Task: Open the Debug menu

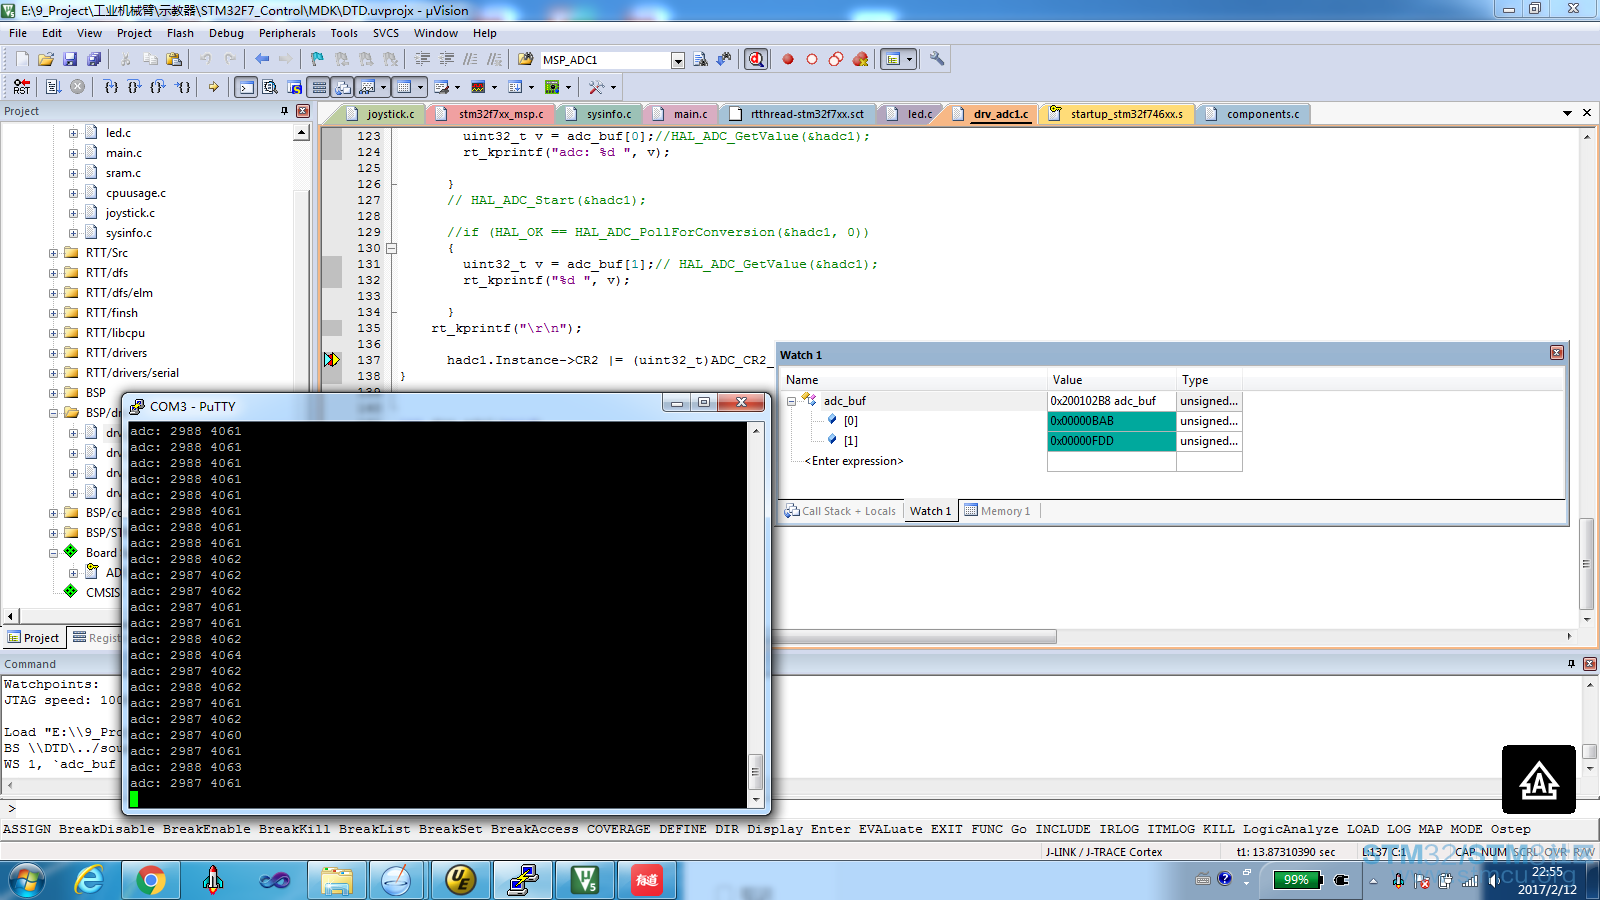Action: (226, 33)
